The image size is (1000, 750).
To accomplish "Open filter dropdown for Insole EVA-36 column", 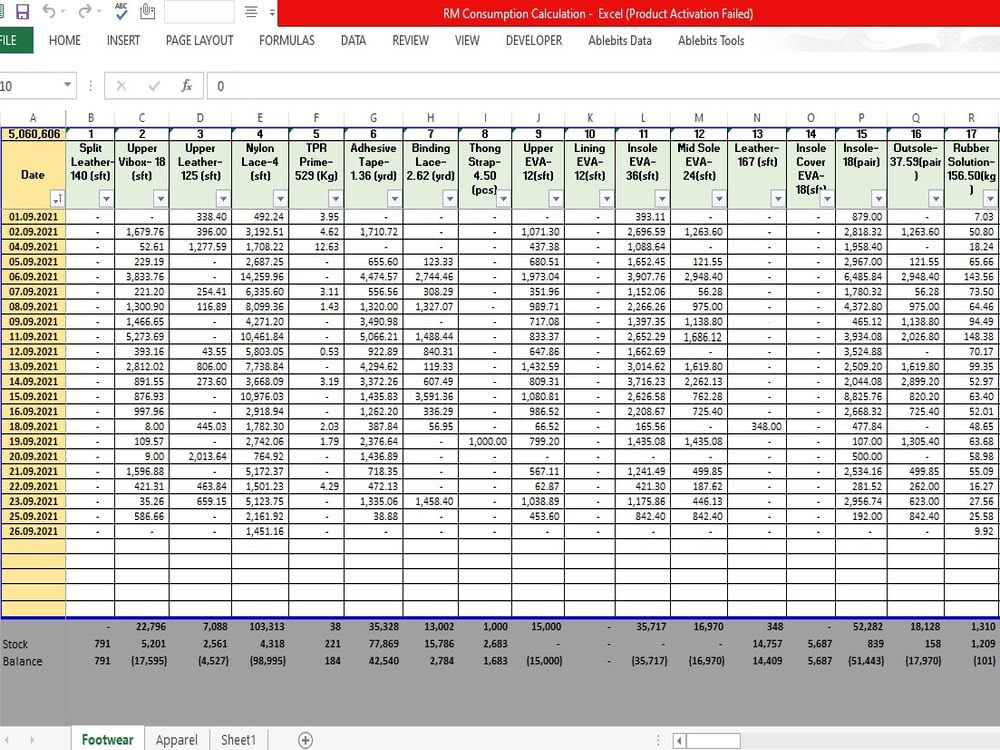I will pyautogui.click(x=662, y=199).
